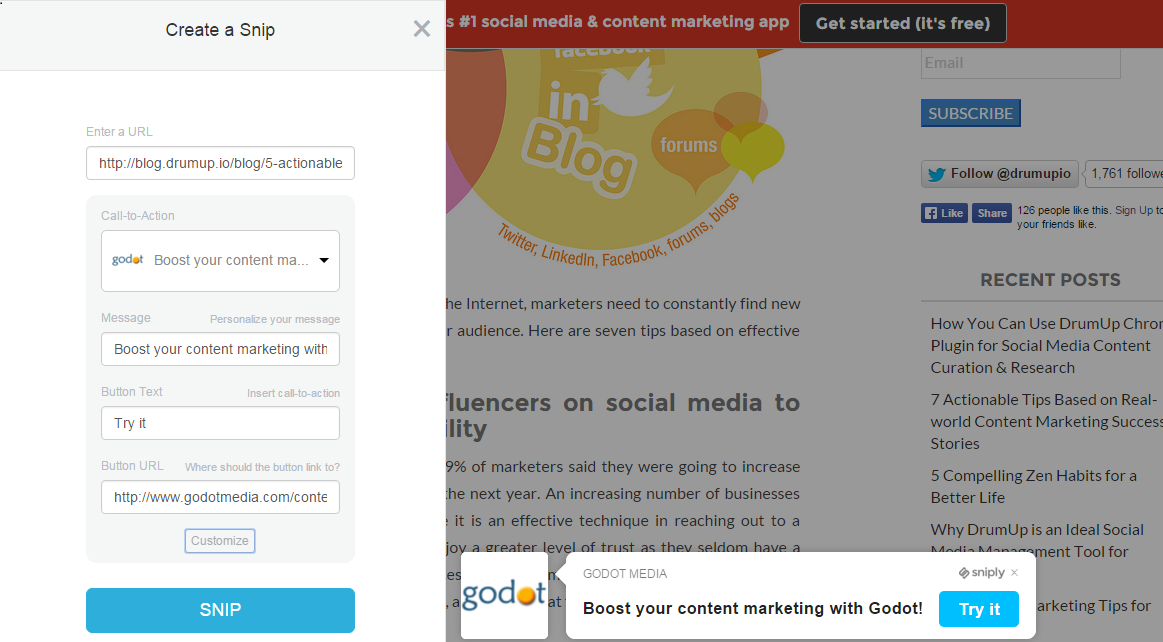Viewport: 1163px width, 642px height.
Task: Click the SUBSCRIBE button
Action: (970, 113)
